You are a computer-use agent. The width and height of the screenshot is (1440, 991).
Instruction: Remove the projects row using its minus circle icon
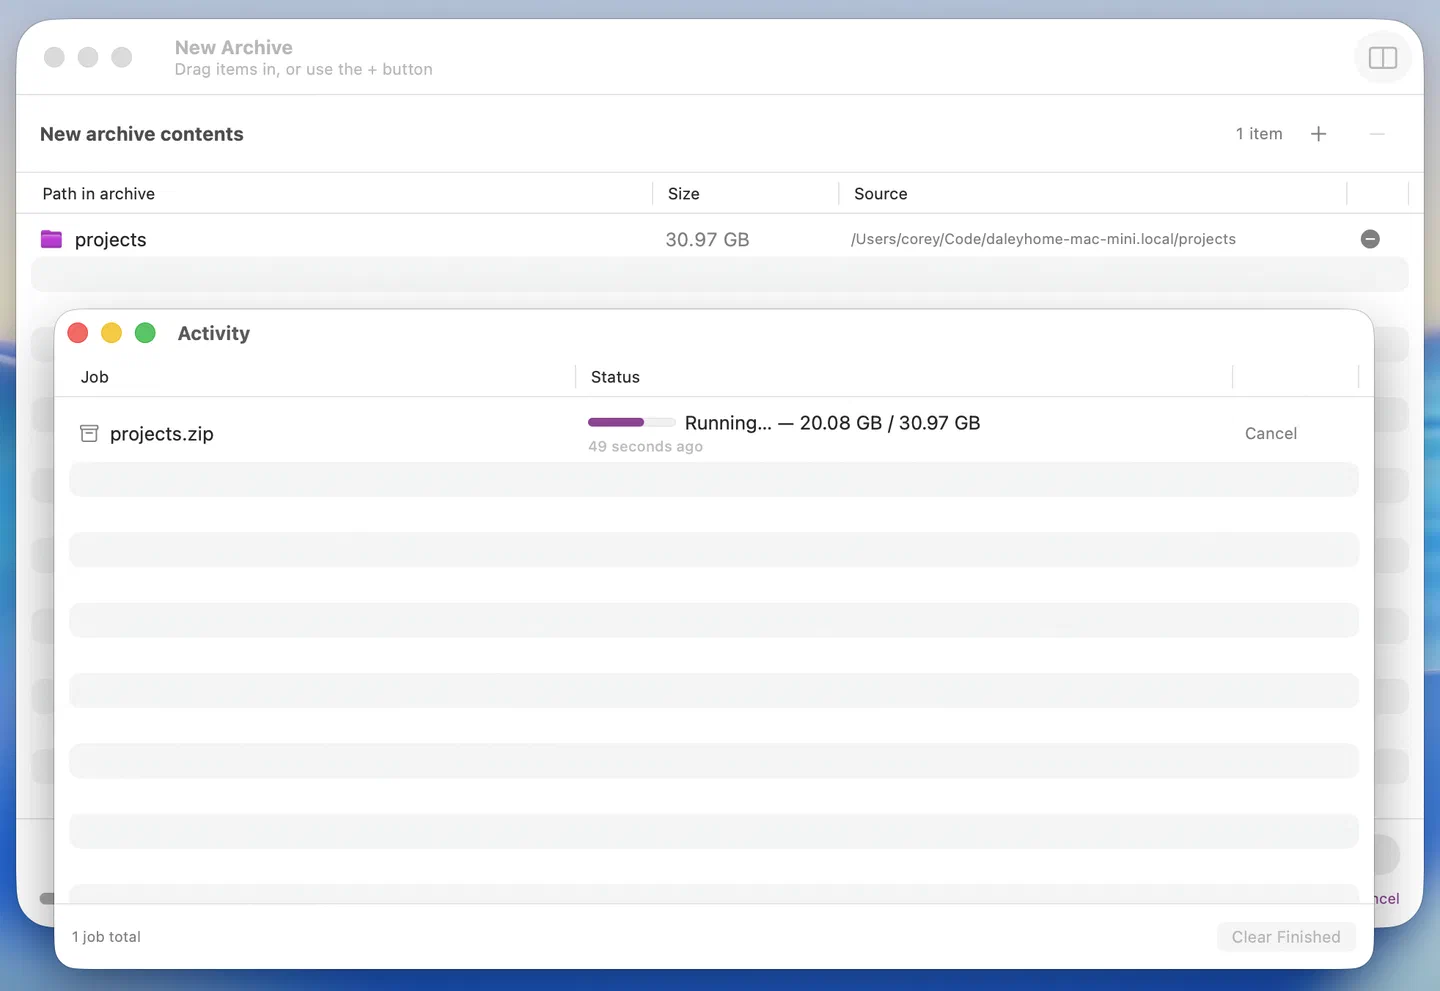(x=1370, y=239)
